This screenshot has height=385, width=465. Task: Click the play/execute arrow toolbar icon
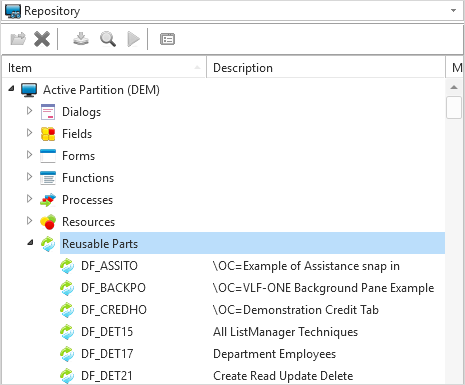coord(134,39)
